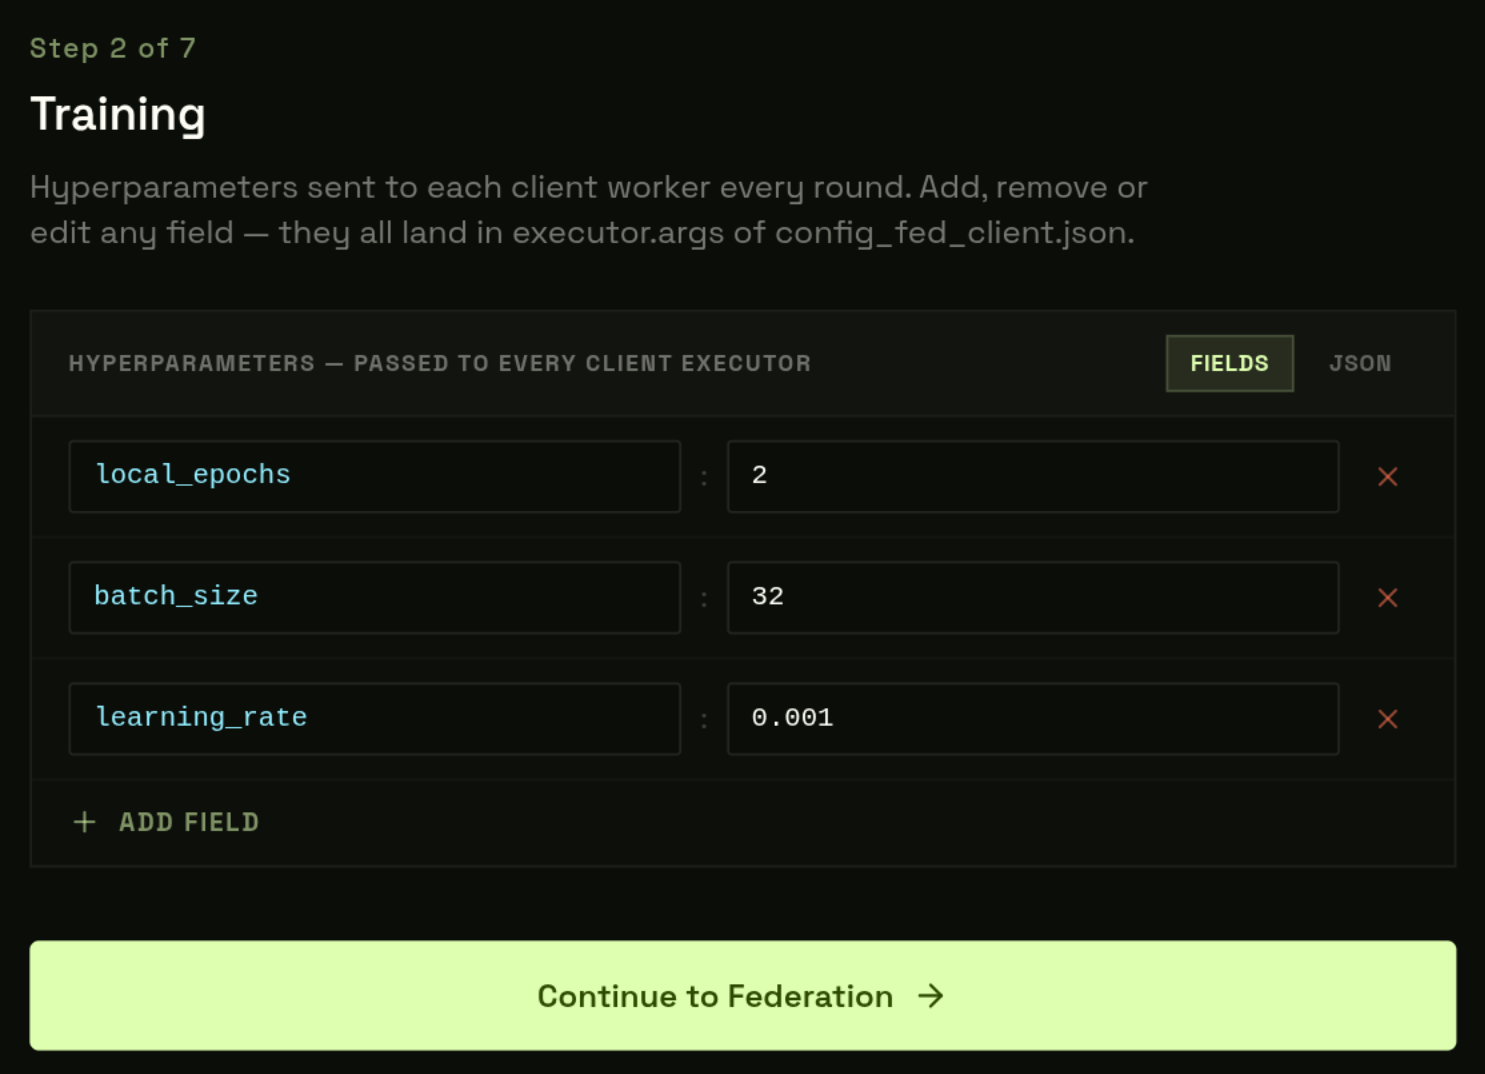Edit the batch_size value of 32
Screen dimensions: 1485x1074
(1033, 598)
